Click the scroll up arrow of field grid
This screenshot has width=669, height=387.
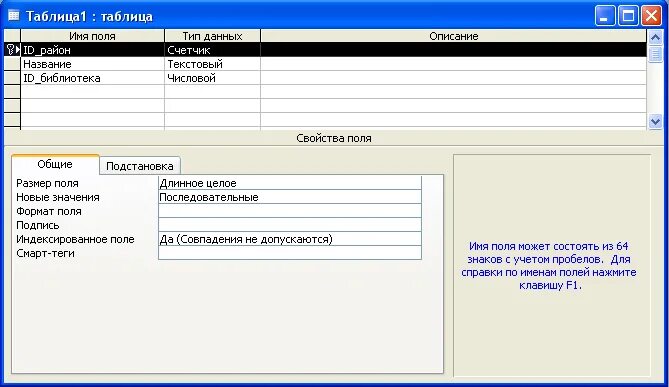pyautogui.click(x=655, y=37)
